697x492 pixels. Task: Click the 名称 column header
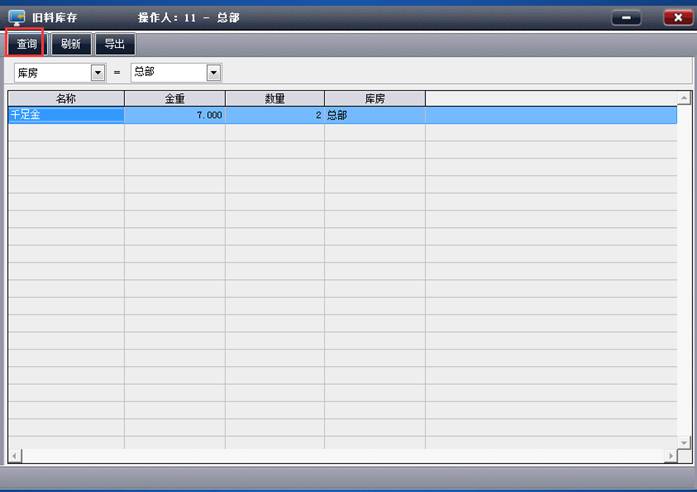tap(66, 98)
